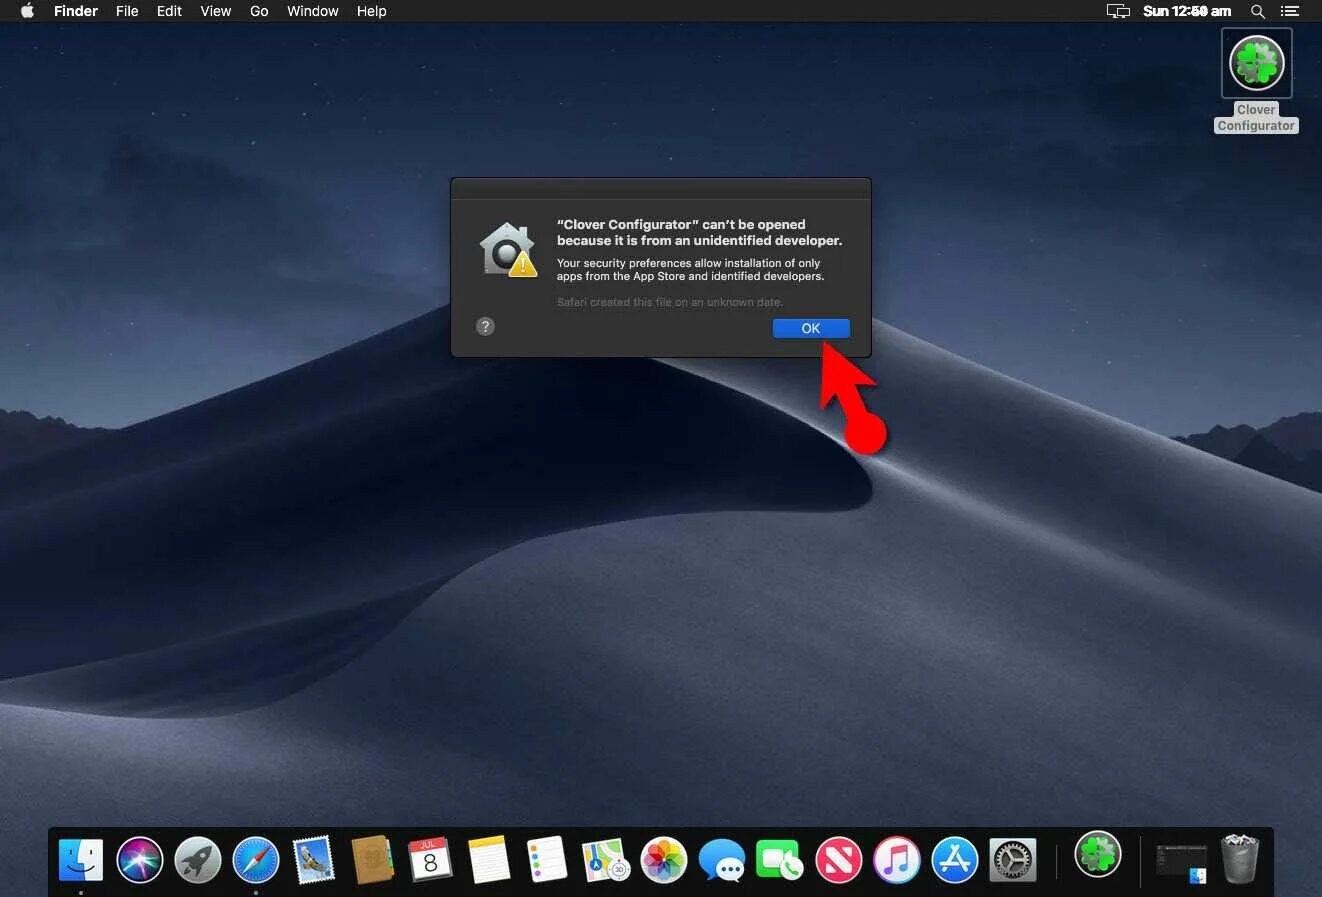Screen dimensions: 1322x897
Task: Open FaceTime app in the Dock
Action: [780, 860]
